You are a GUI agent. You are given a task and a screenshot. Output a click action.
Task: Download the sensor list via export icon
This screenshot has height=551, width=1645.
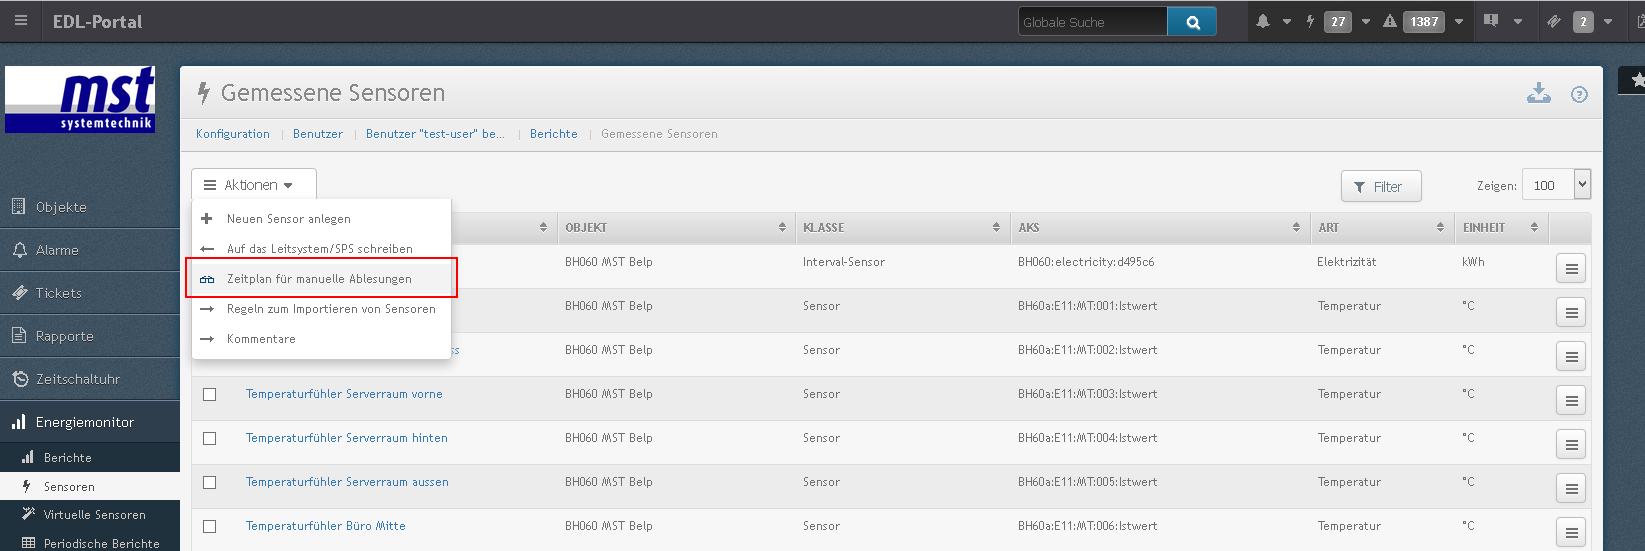[1539, 93]
